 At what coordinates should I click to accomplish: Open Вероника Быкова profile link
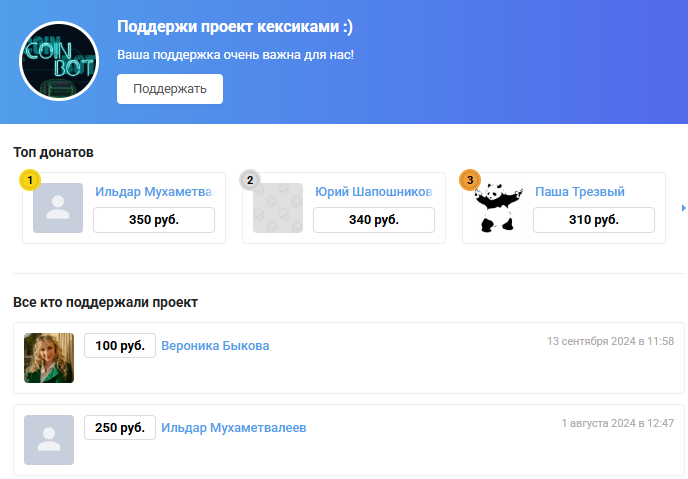[215, 346]
